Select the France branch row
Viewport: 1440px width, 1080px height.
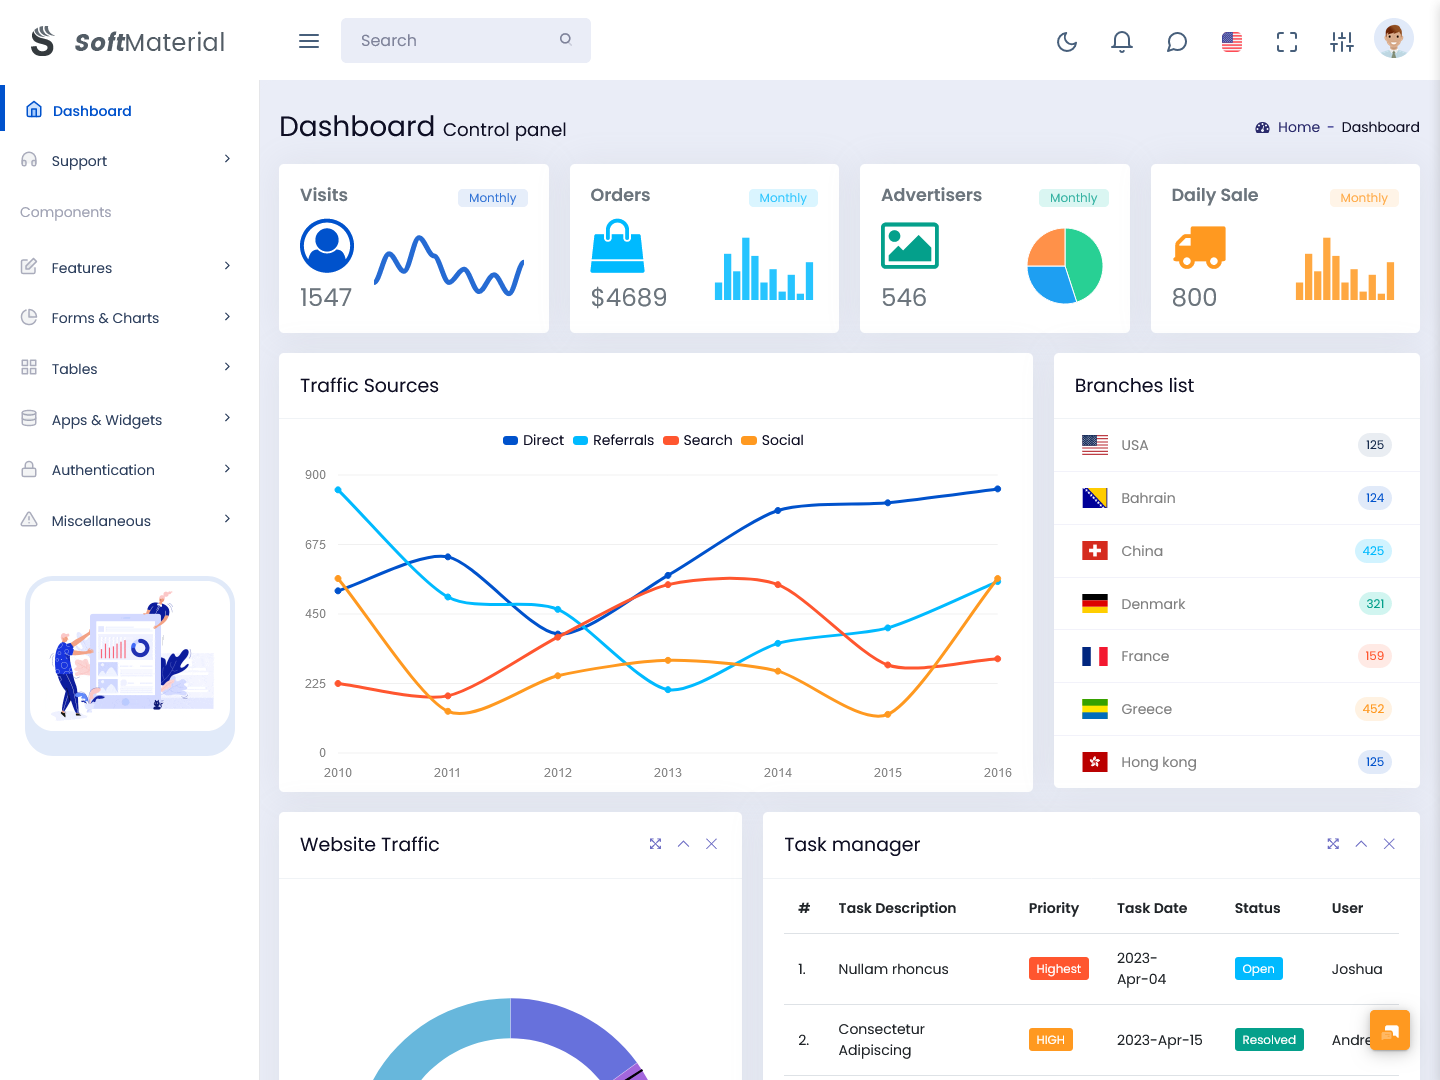pyautogui.click(x=1237, y=656)
